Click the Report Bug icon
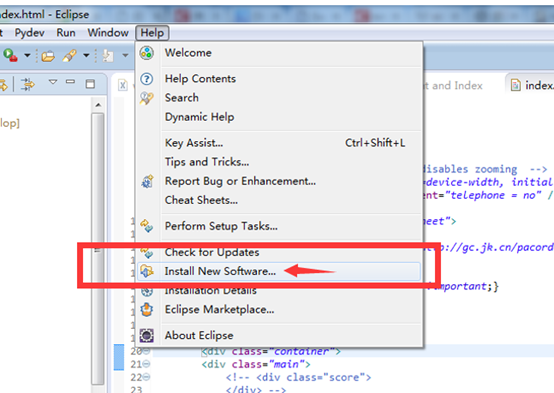 (147, 181)
